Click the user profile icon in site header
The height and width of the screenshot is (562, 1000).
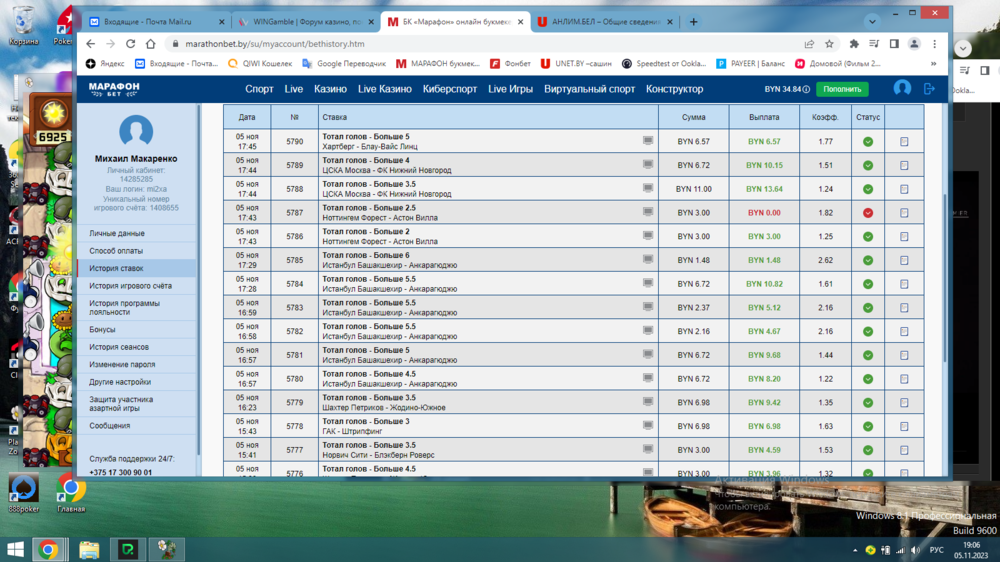pyautogui.click(x=902, y=89)
